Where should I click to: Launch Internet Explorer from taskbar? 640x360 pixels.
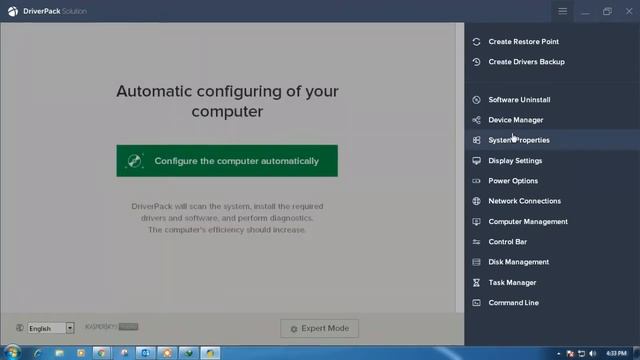[x=38, y=353]
